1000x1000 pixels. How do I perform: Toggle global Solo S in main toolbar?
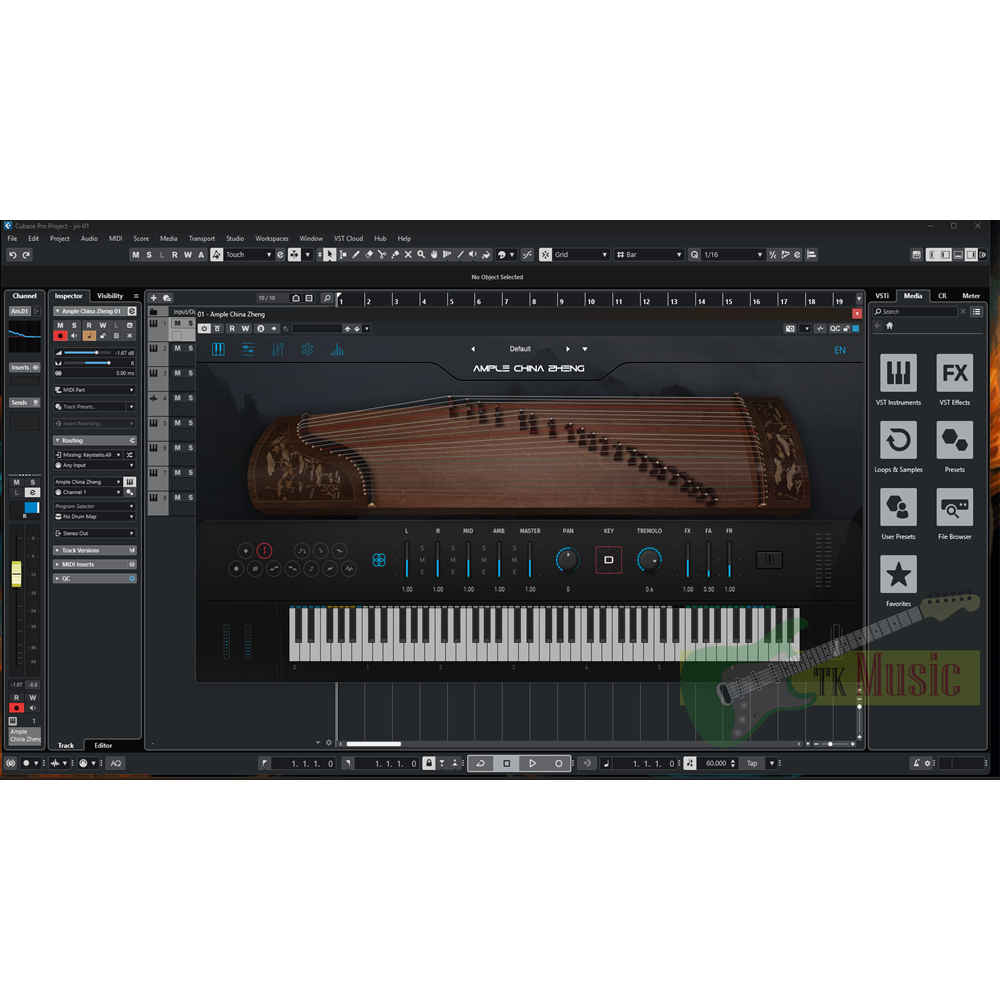[149, 254]
